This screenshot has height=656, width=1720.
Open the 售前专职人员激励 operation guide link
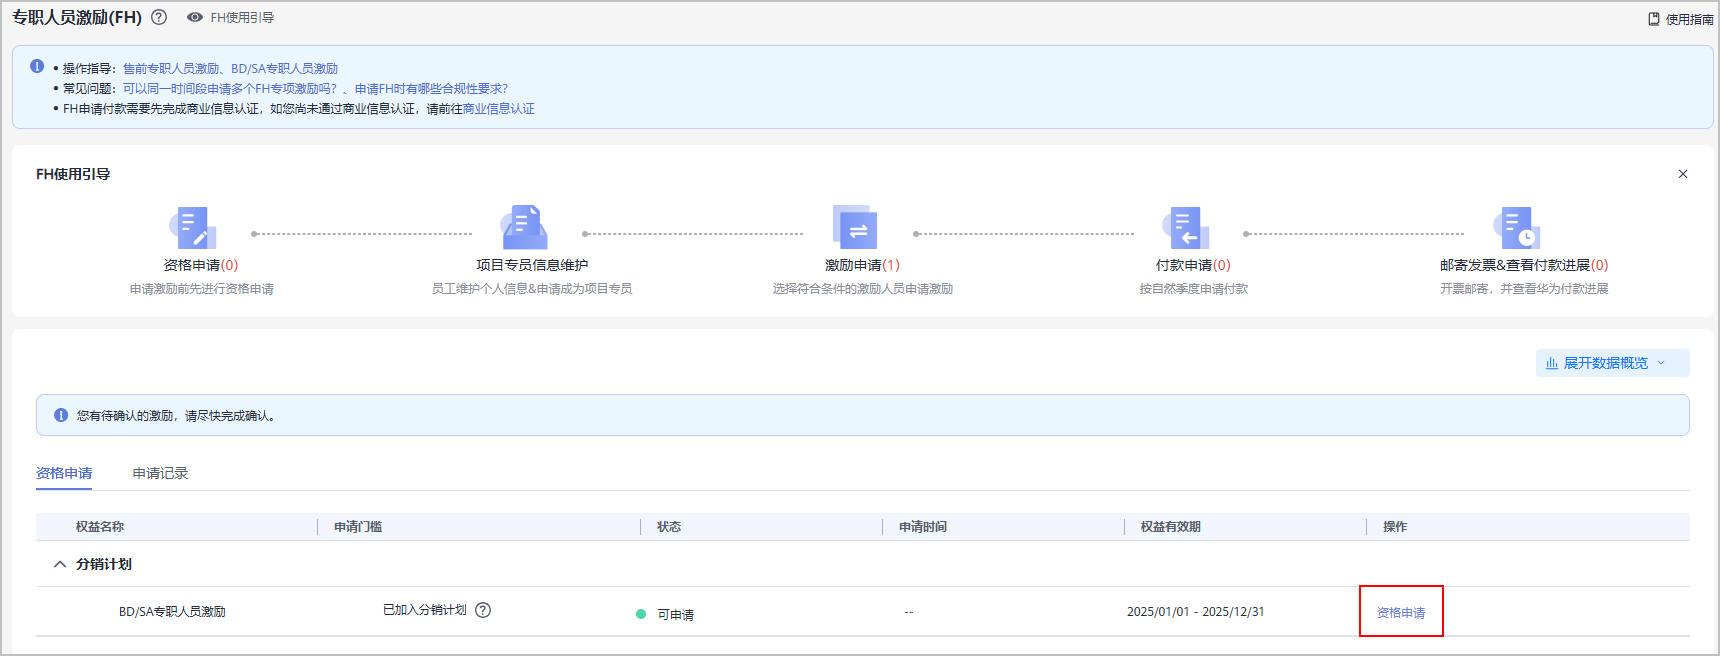coord(171,68)
